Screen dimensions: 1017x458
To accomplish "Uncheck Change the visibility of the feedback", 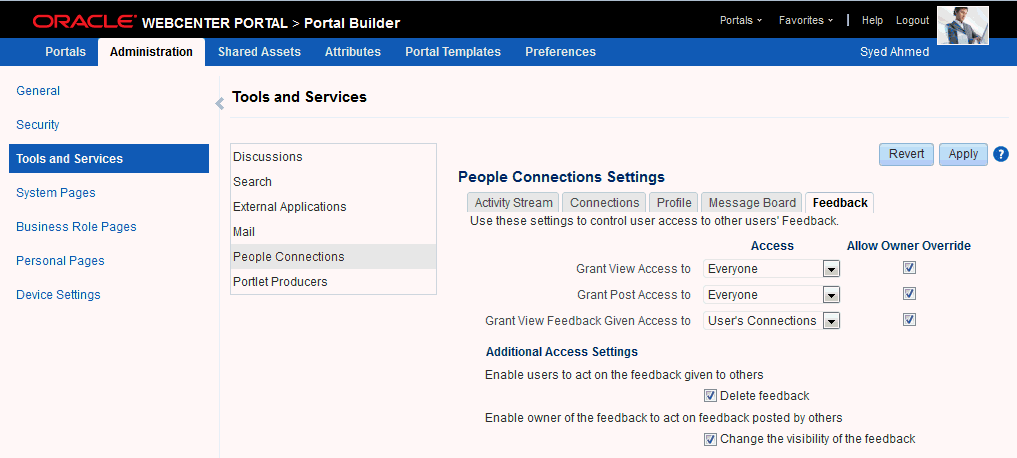I will click(x=710, y=439).
